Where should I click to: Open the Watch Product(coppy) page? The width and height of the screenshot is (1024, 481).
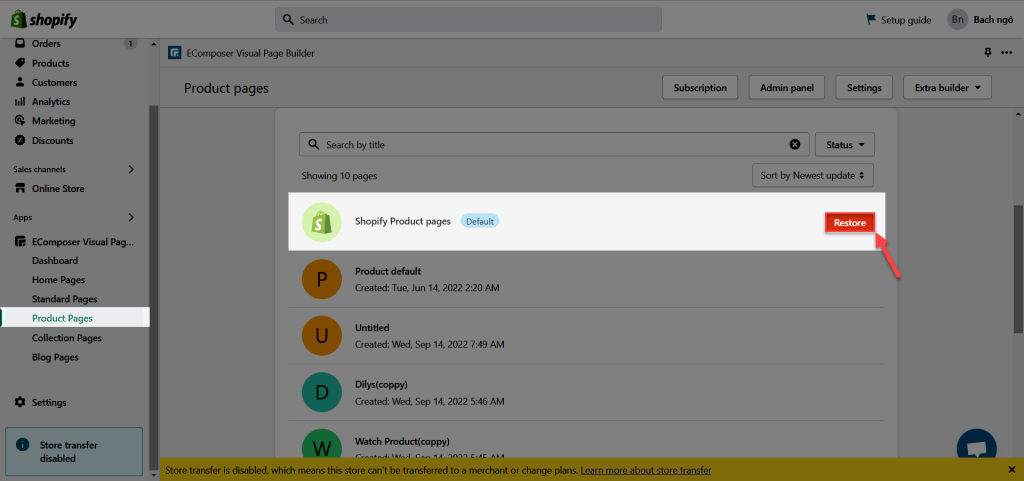click(402, 441)
